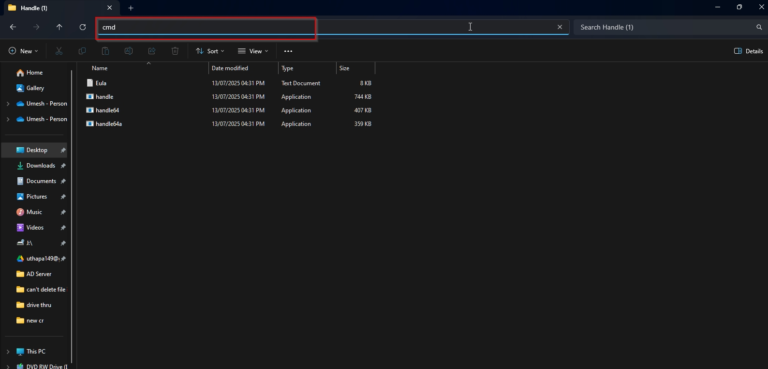This screenshot has width=768, height=369.
Task: Open Downloads in quick access
Action: 40,166
